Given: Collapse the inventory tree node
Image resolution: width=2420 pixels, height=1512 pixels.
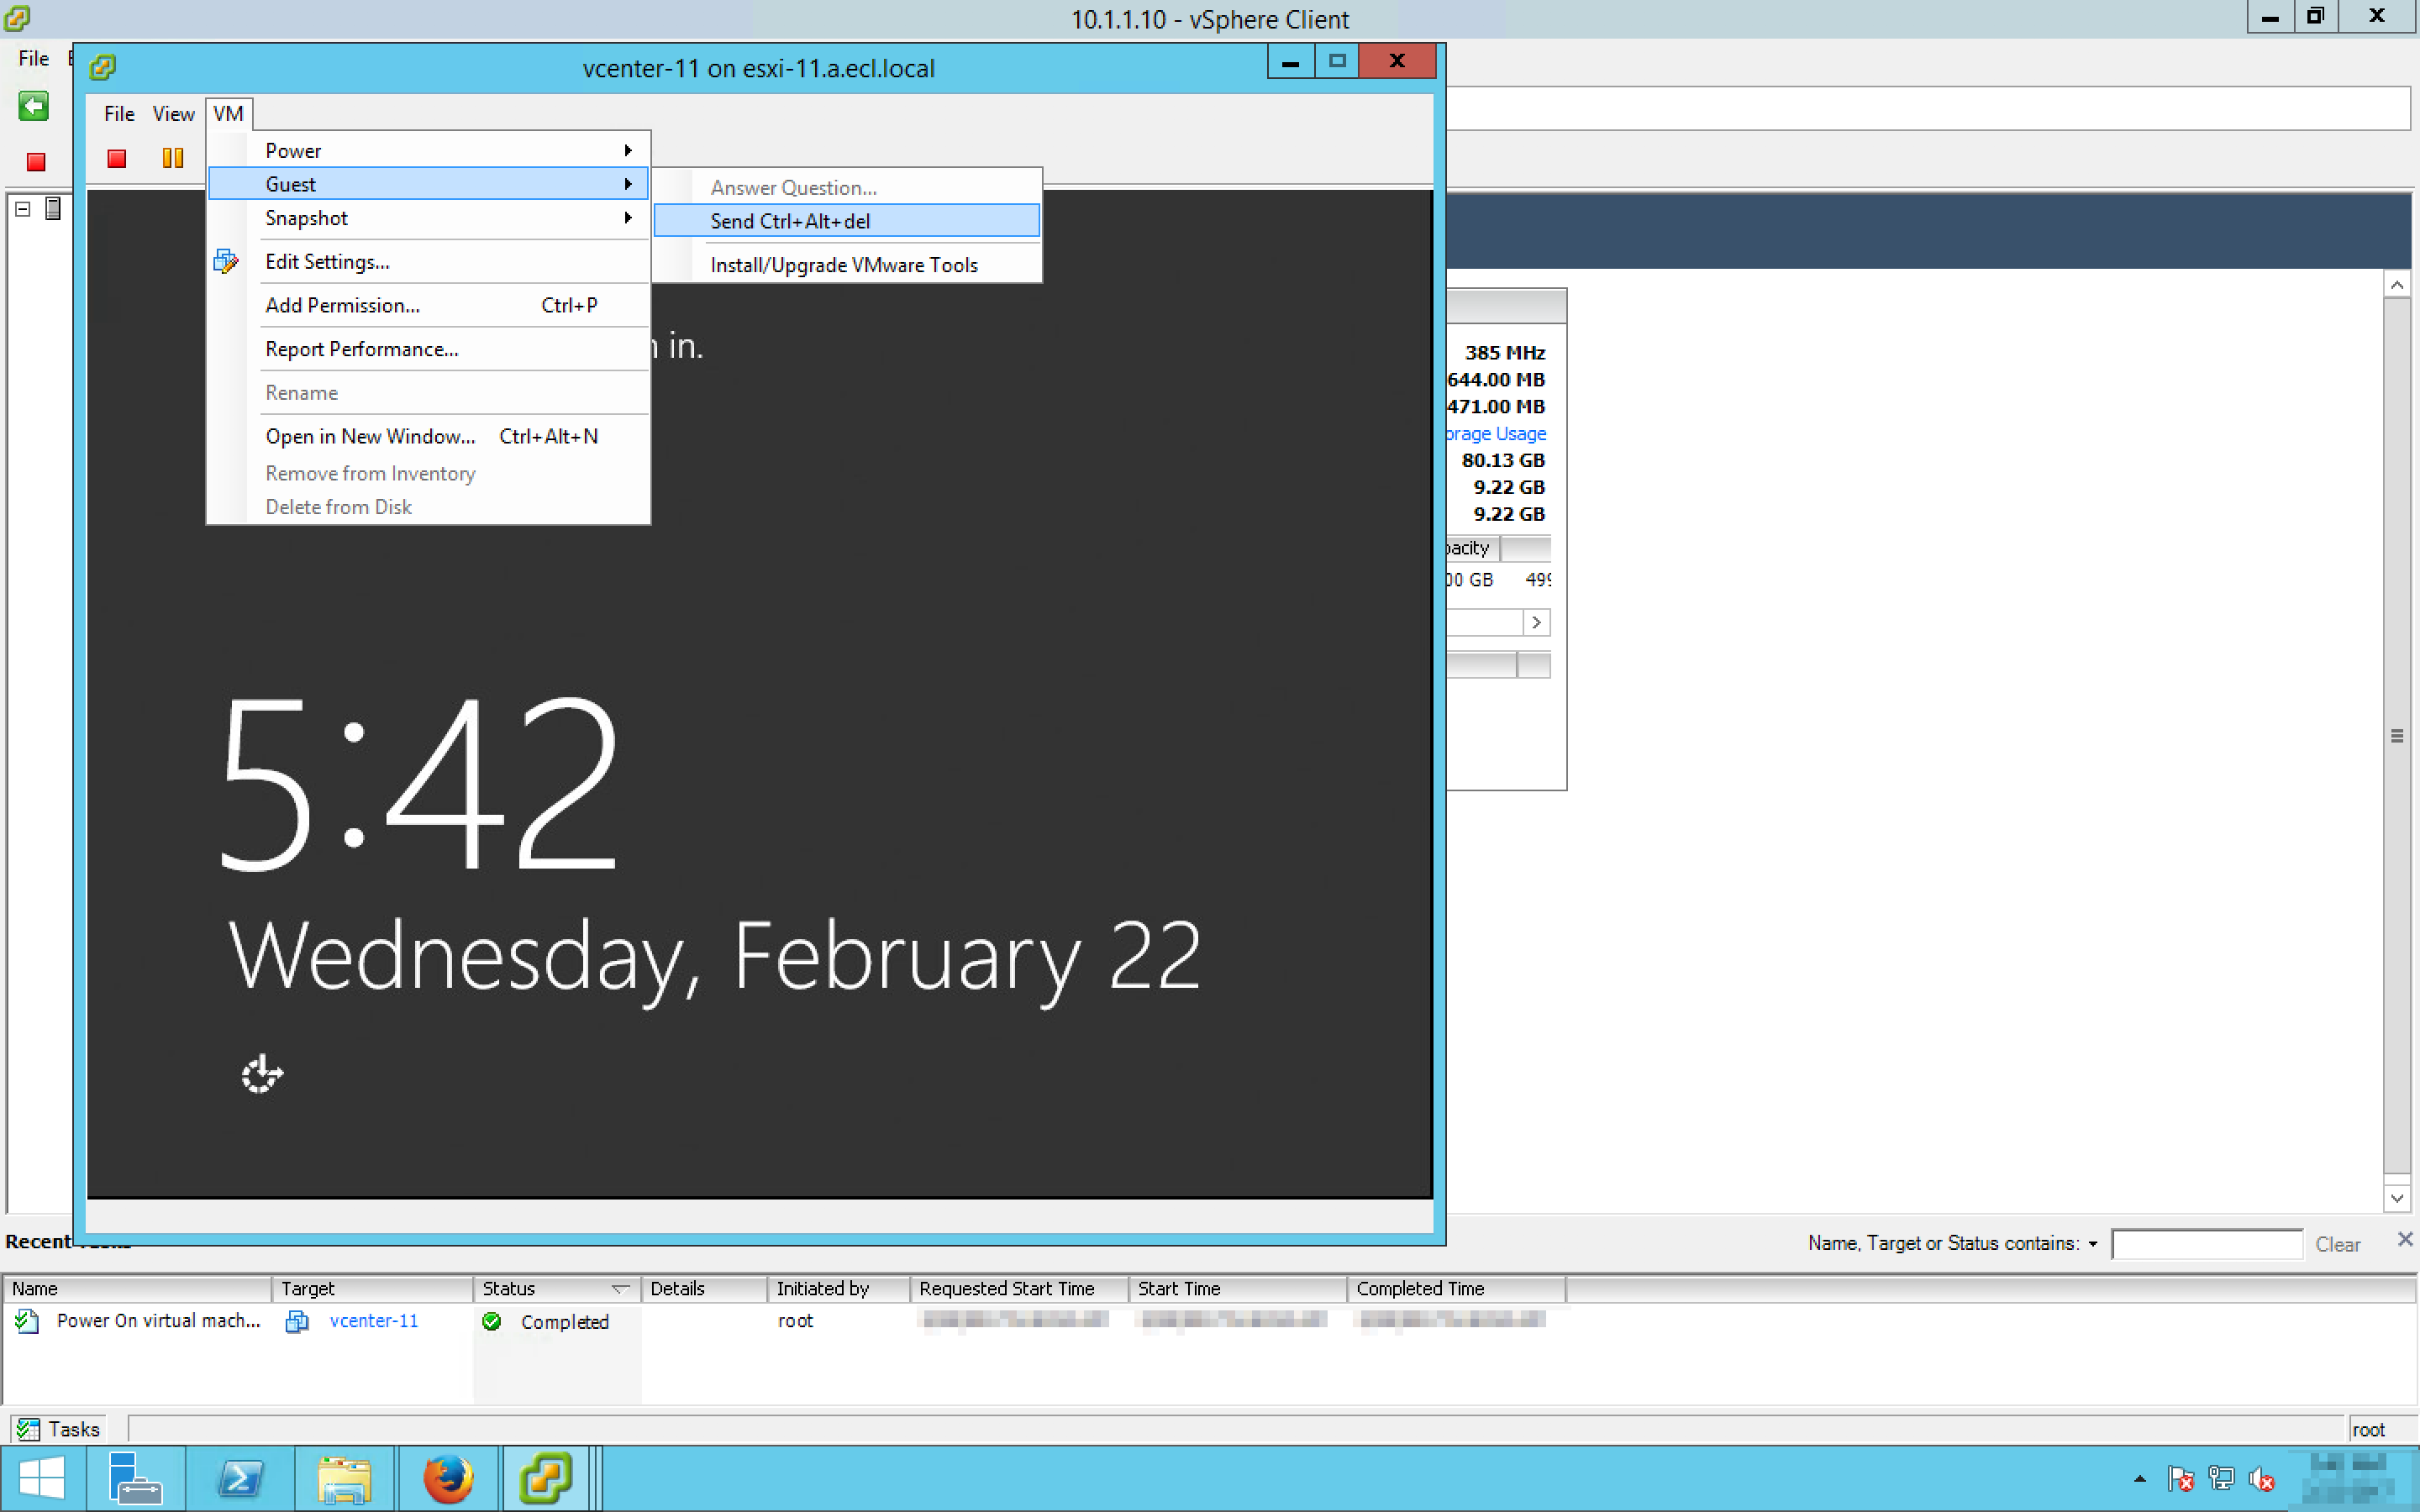Looking at the screenshot, I should tap(23, 209).
